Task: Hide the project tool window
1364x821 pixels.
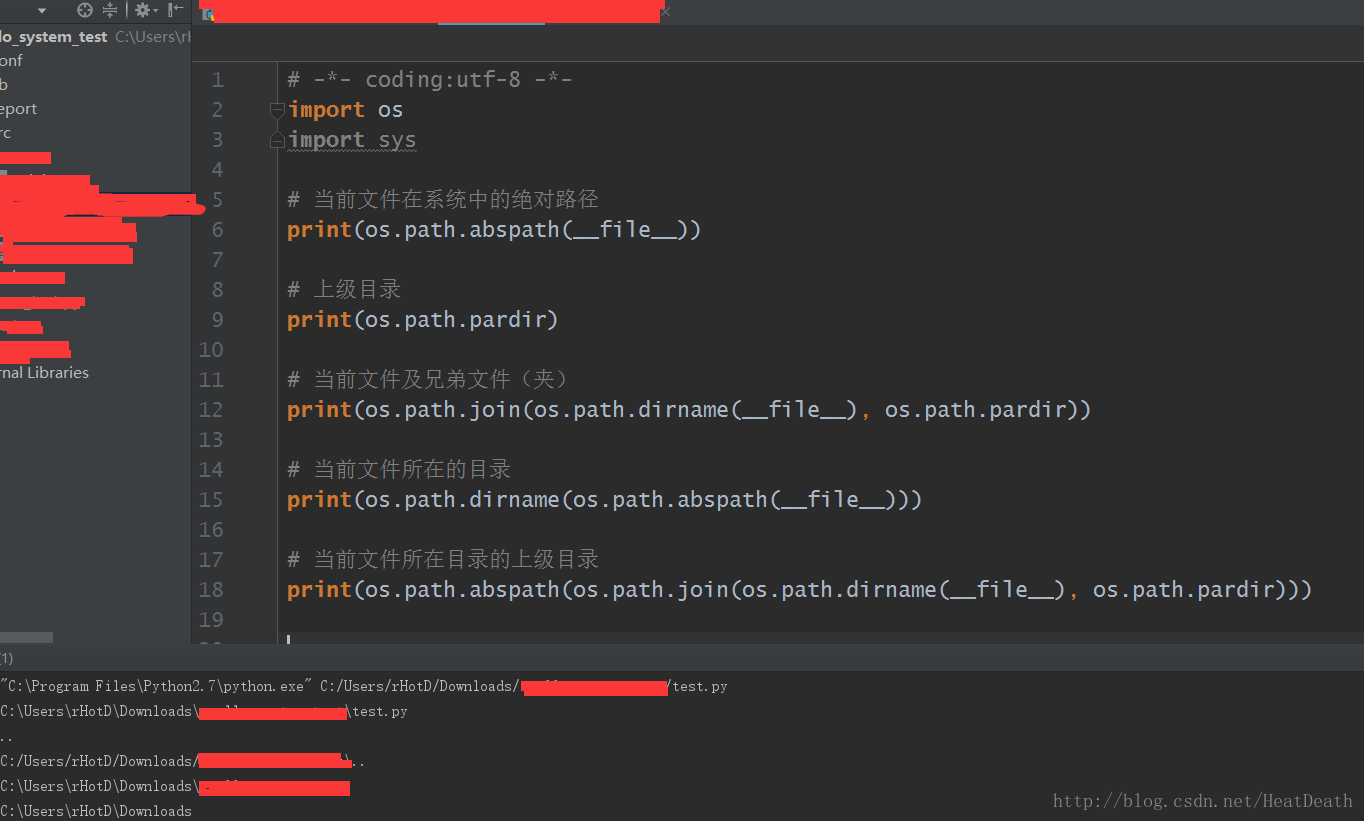Action: (x=176, y=10)
